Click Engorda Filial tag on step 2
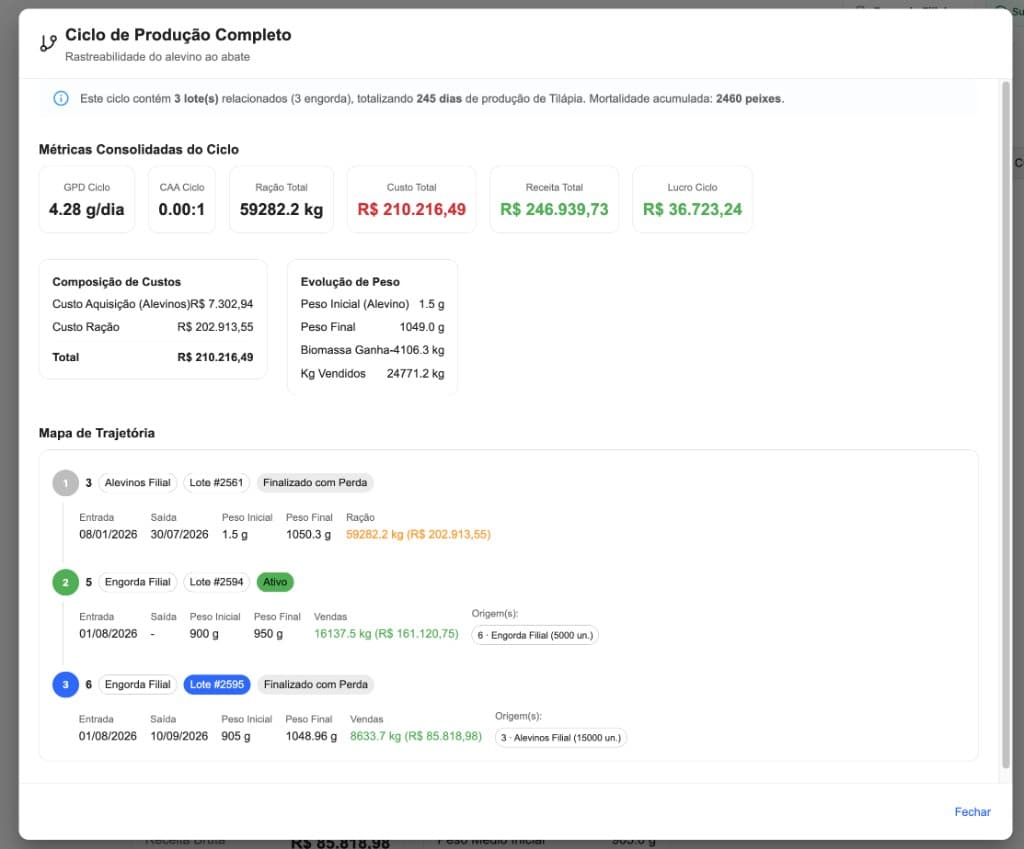The image size is (1024, 849). [x=138, y=582]
